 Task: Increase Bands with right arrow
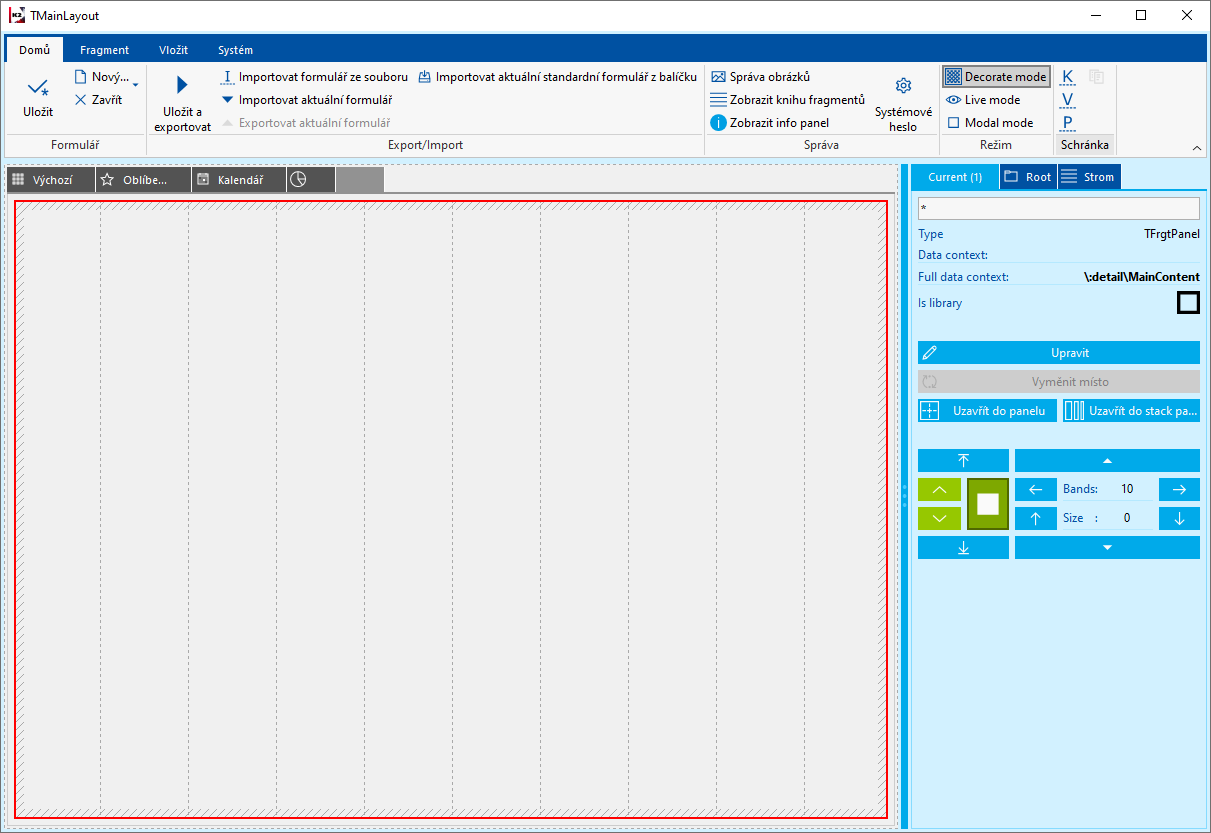(x=1179, y=490)
